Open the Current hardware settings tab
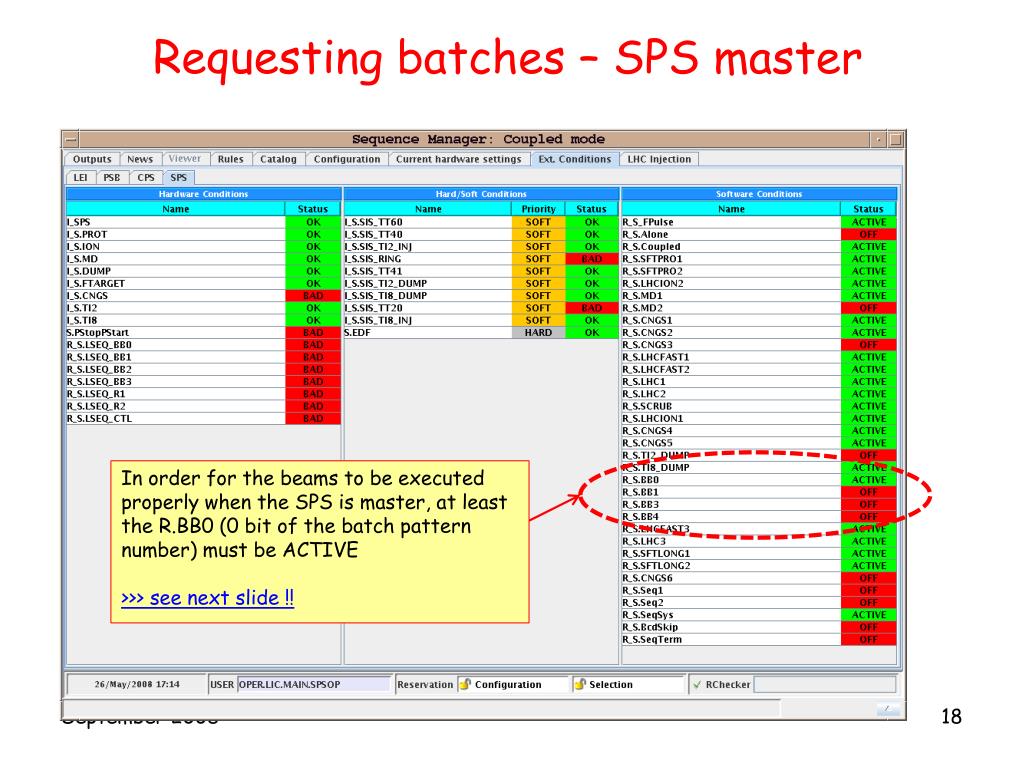1024x768 pixels. (x=458, y=159)
